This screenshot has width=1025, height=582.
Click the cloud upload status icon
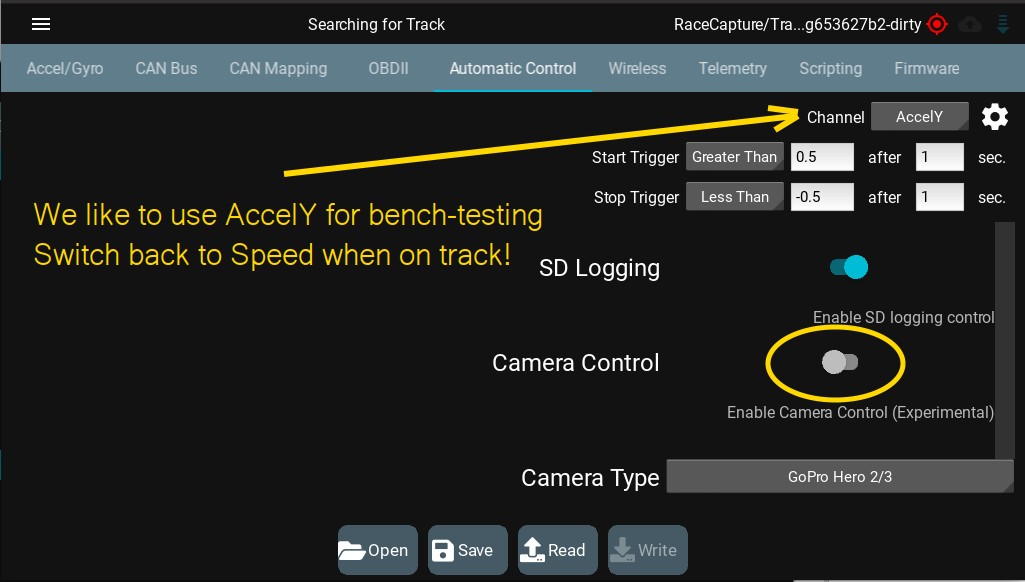[970, 25]
